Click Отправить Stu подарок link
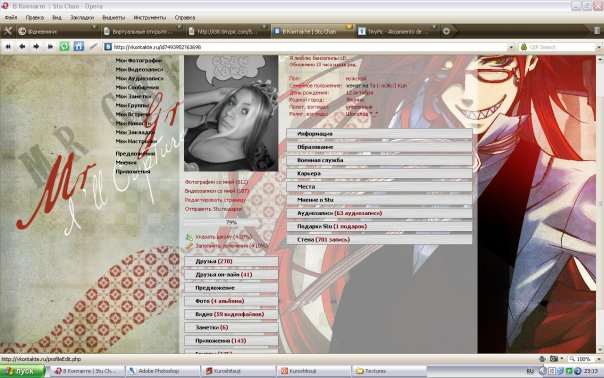Screen dimensions: 604x378 [x=213, y=209]
